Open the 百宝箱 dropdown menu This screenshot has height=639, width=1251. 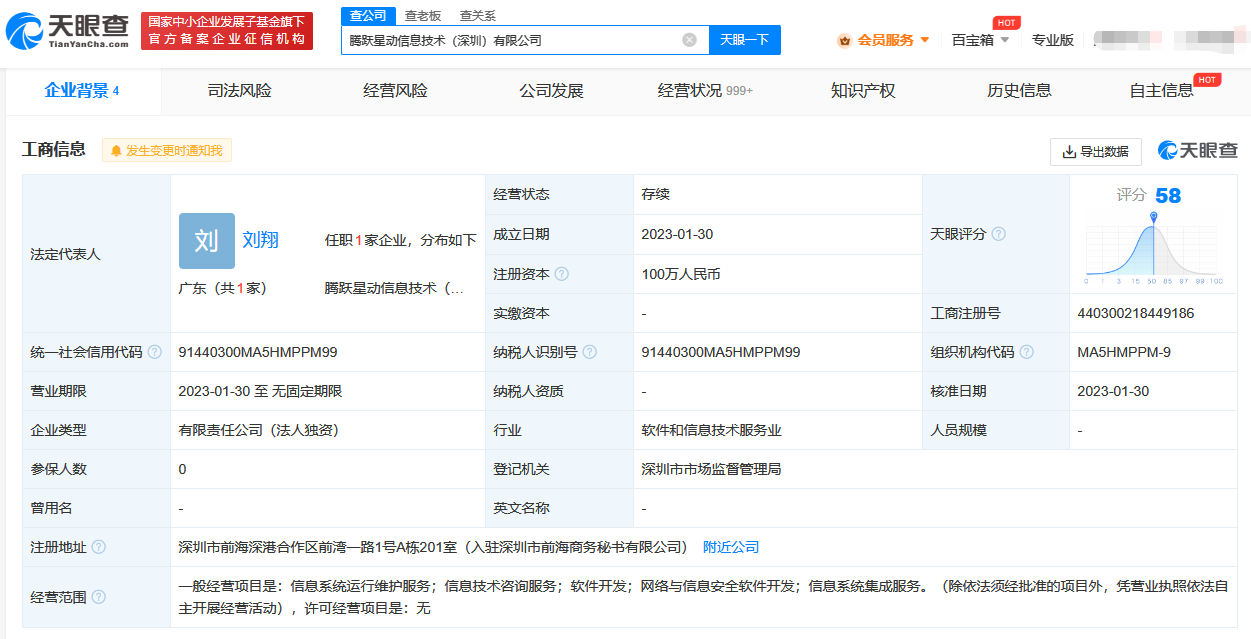pyautogui.click(x=980, y=40)
